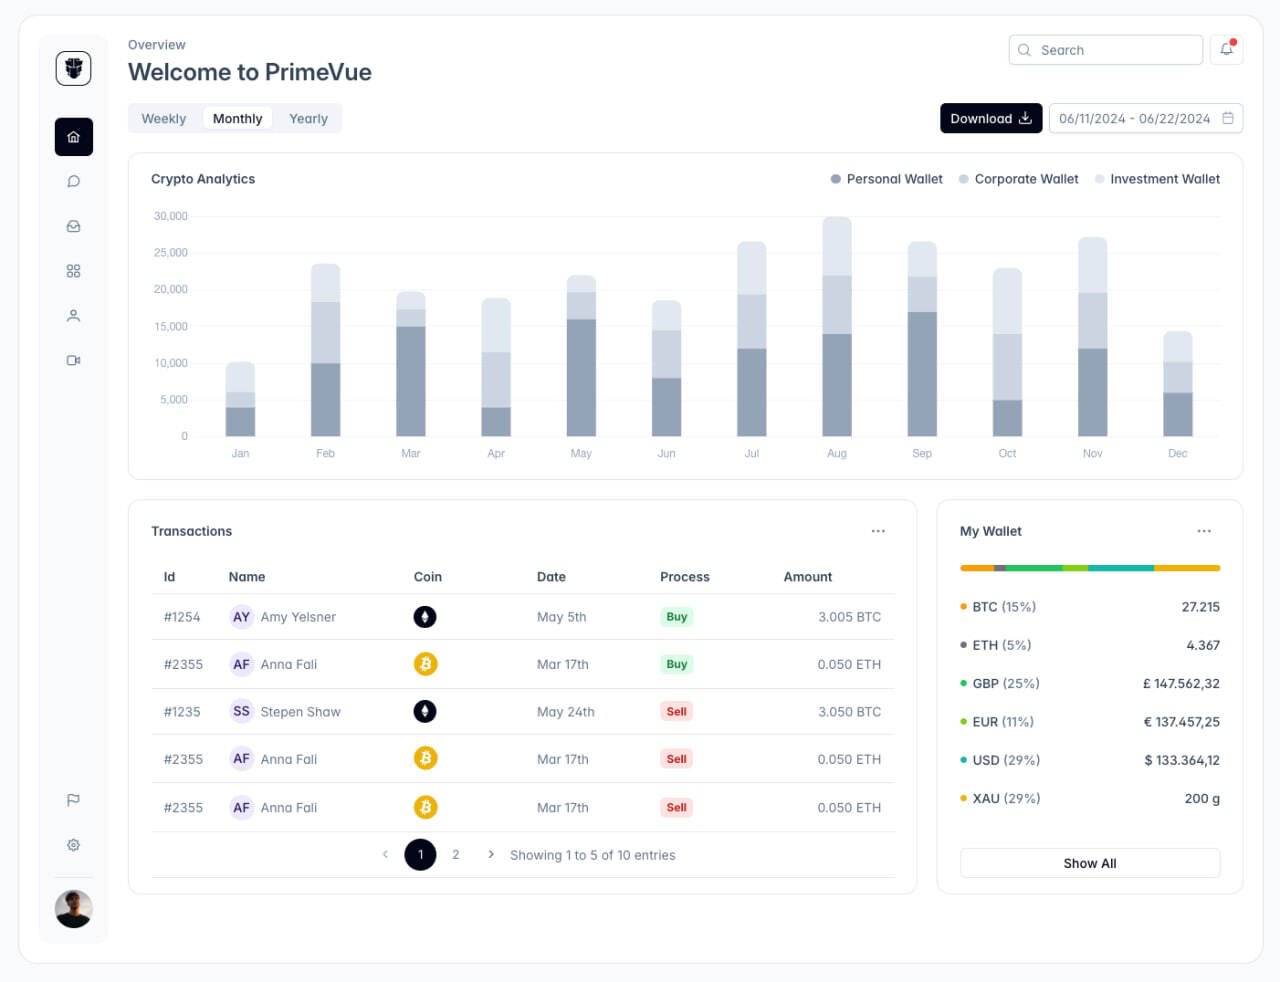Click the GBP (25%) wallet entry
This screenshot has width=1280, height=982.
point(1090,684)
